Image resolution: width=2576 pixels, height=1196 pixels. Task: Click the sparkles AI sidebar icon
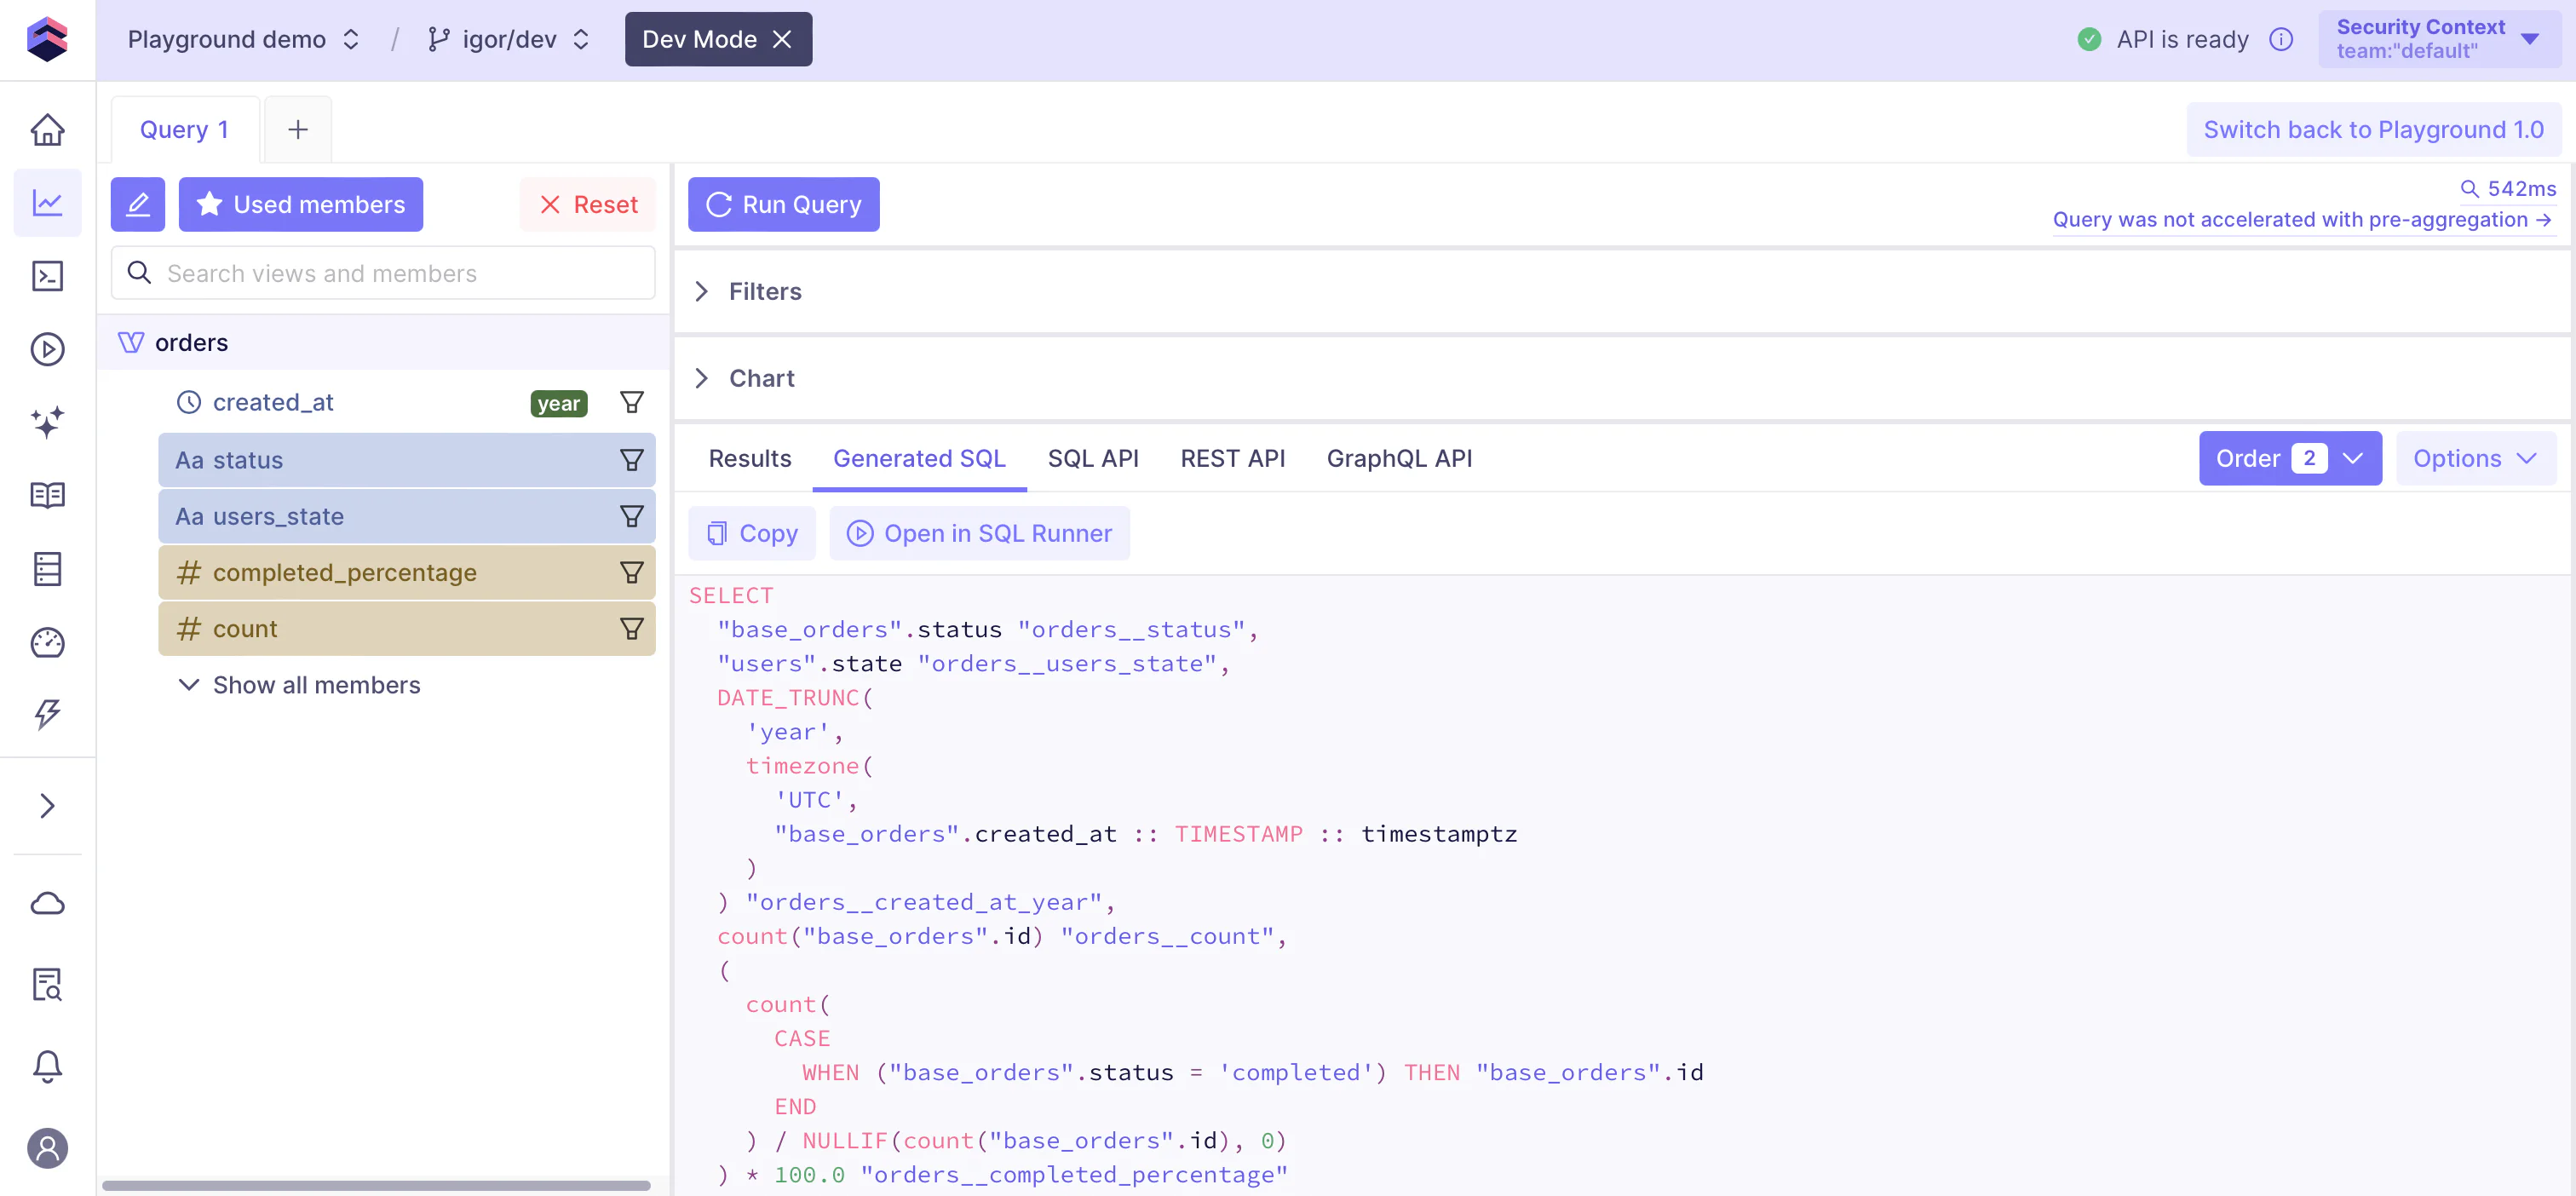point(47,422)
